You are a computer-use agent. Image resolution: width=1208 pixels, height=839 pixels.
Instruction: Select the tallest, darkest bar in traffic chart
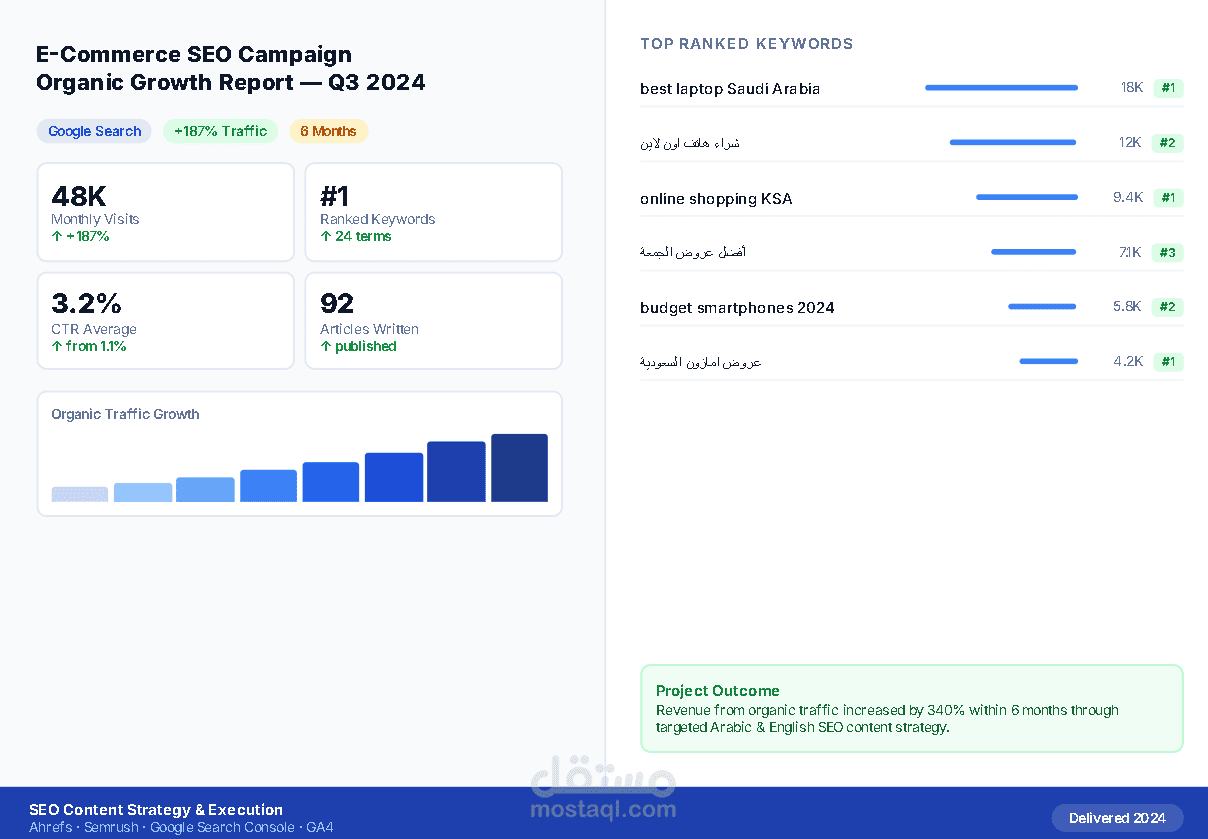[x=519, y=468]
